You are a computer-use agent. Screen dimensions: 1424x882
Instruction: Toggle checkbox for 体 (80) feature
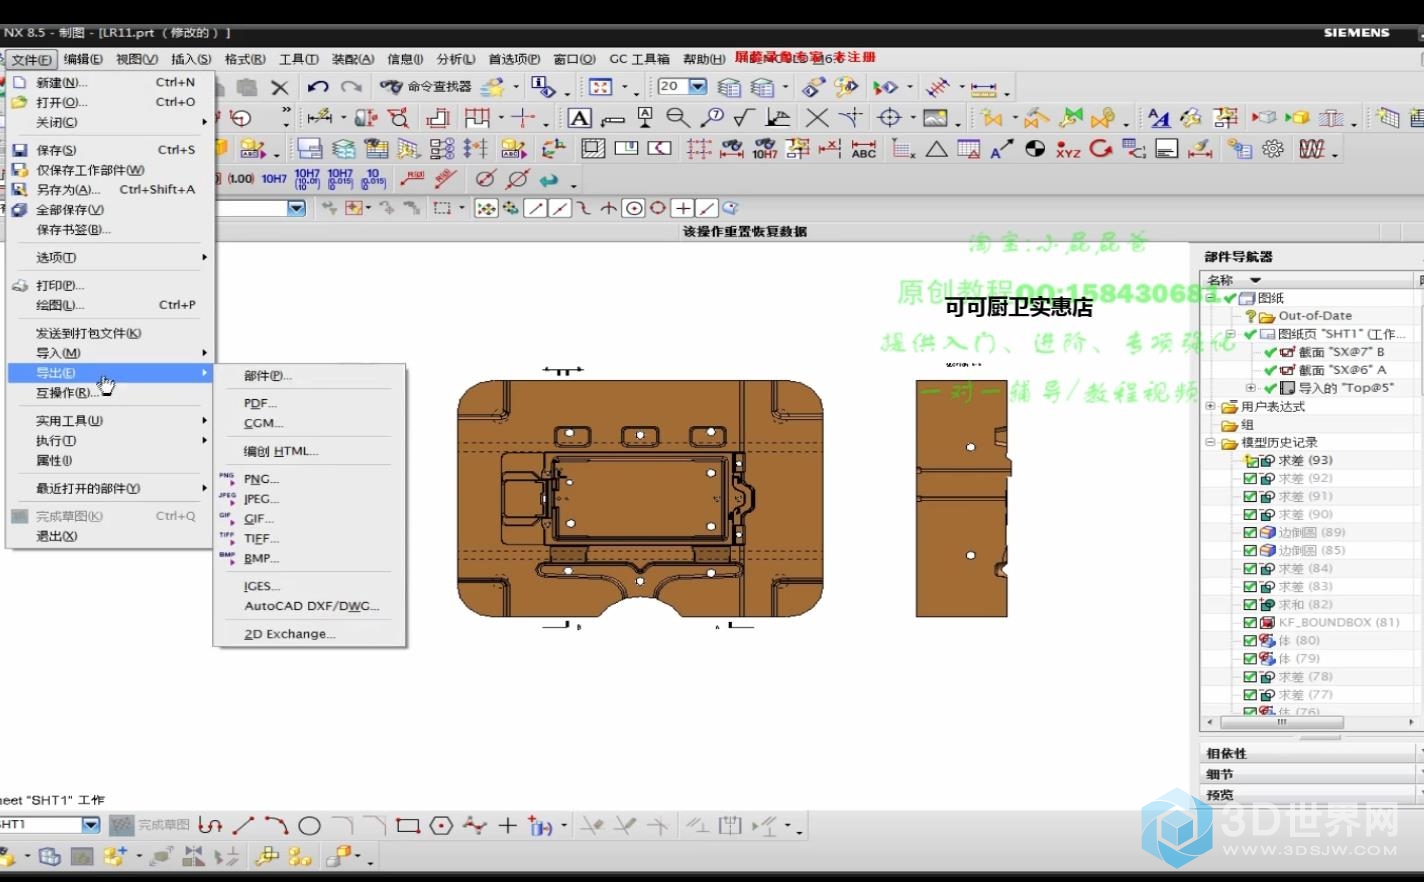point(1250,641)
